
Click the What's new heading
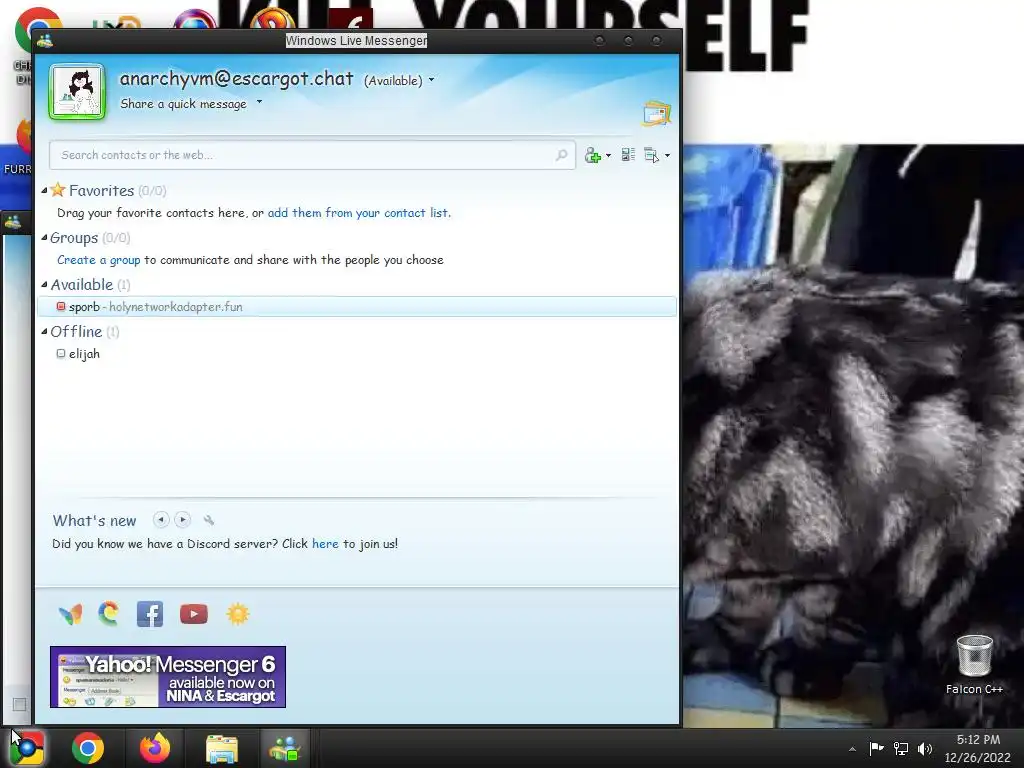pyautogui.click(x=95, y=520)
